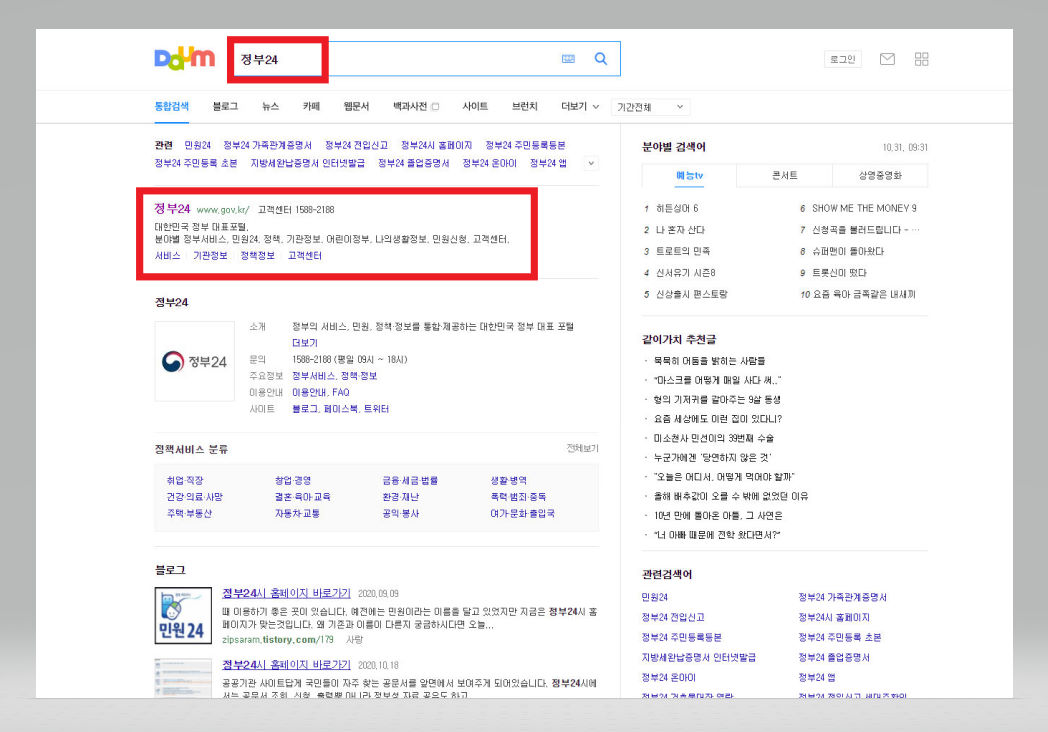1048x732 pixels.
Task: Open 이용안내, FAQ link
Action: click(x=321, y=392)
